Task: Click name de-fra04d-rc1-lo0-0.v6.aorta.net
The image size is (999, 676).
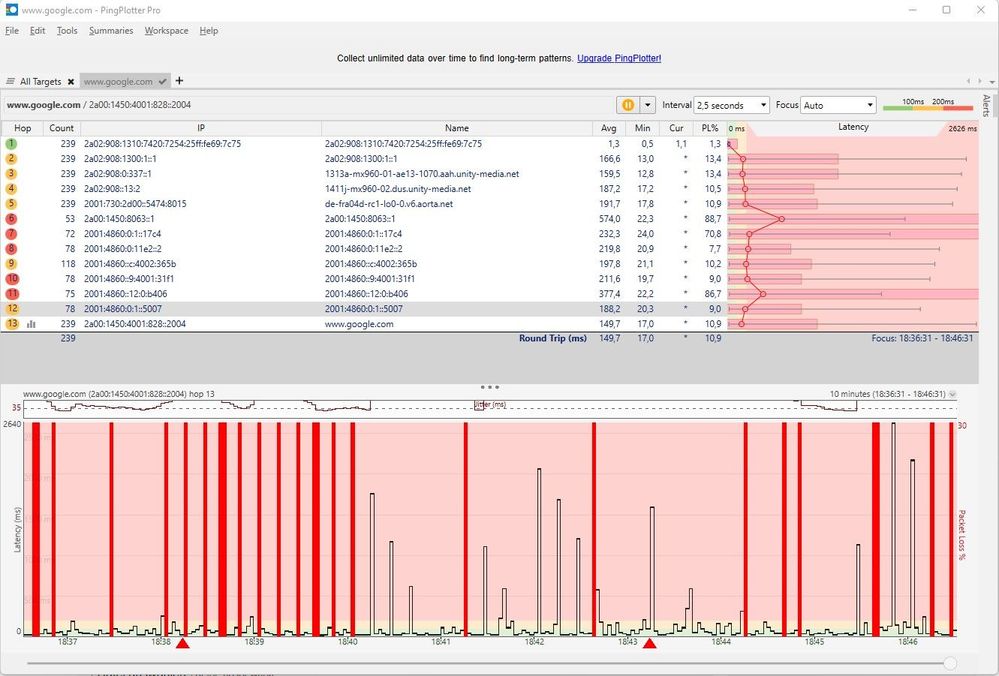Action: [389, 204]
